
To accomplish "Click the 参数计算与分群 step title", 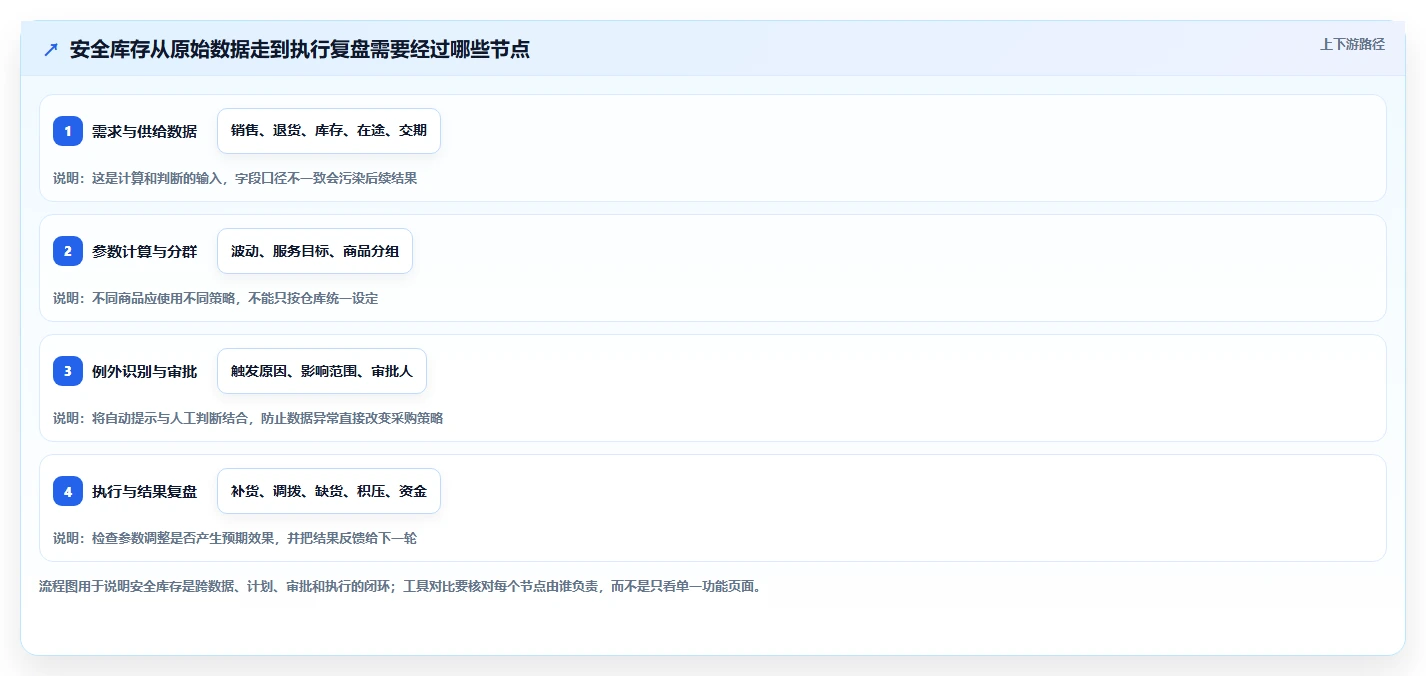I will coord(144,251).
